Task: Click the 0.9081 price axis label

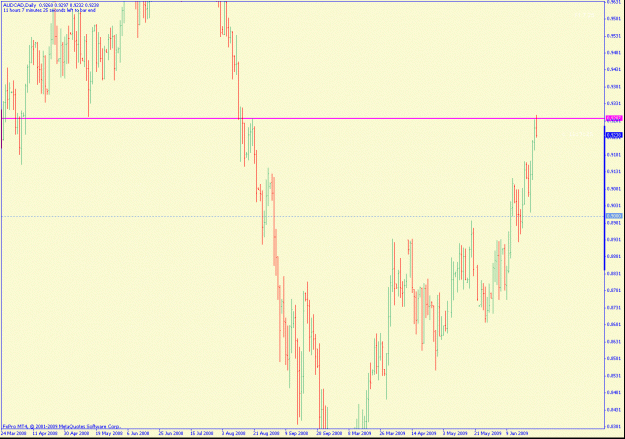Action: [x=614, y=189]
